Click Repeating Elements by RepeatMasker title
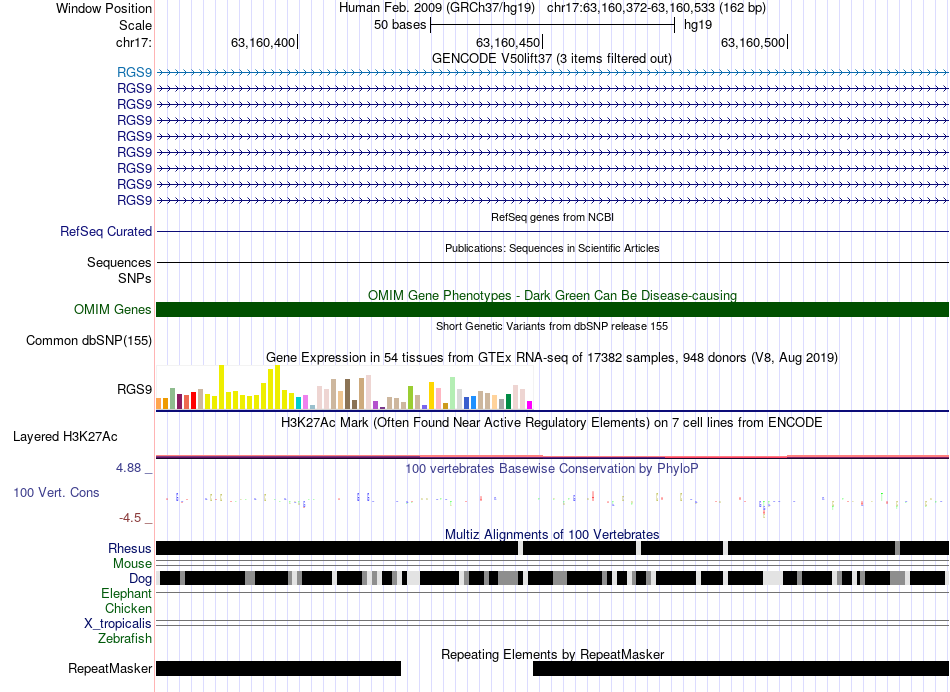This screenshot has height=692, width=950. pyautogui.click(x=553, y=654)
